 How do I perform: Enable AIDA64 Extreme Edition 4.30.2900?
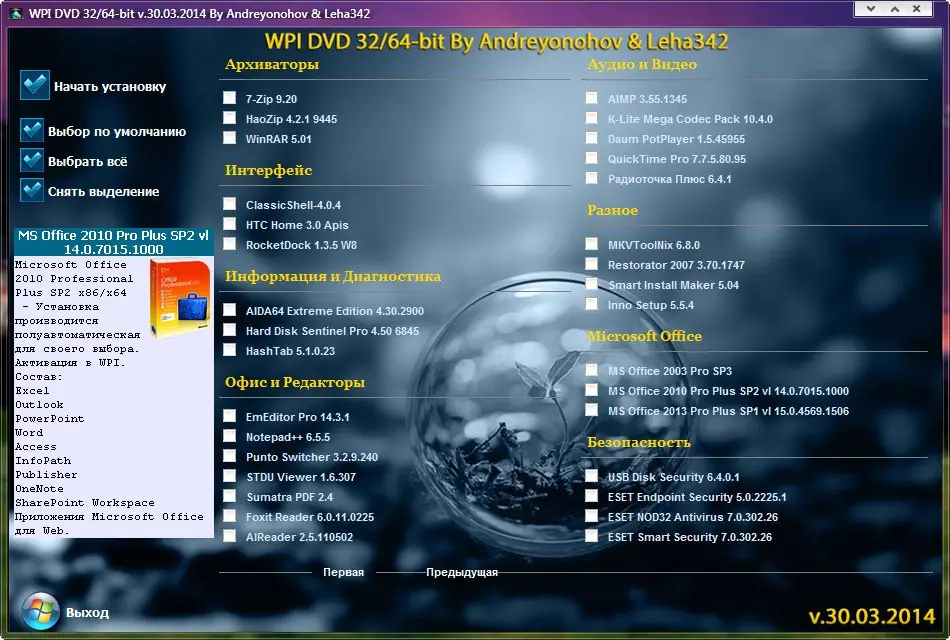230,310
